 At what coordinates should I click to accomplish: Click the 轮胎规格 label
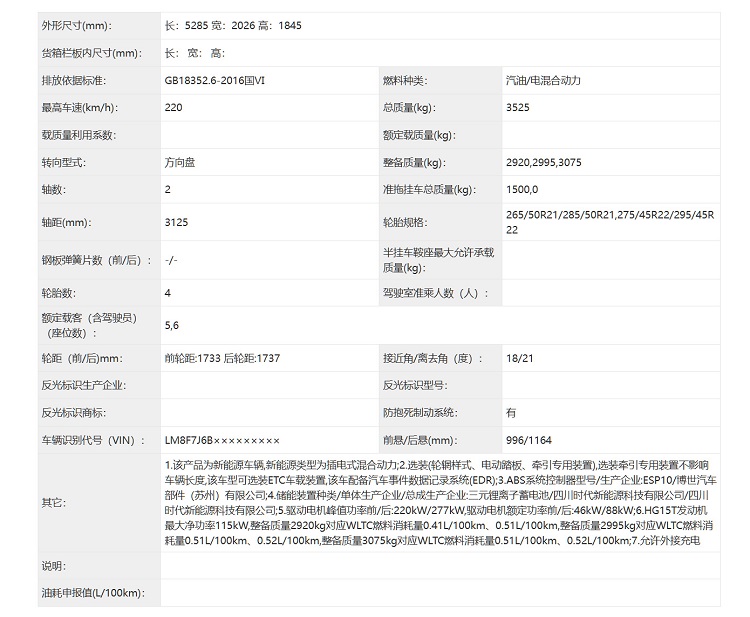coord(405,222)
